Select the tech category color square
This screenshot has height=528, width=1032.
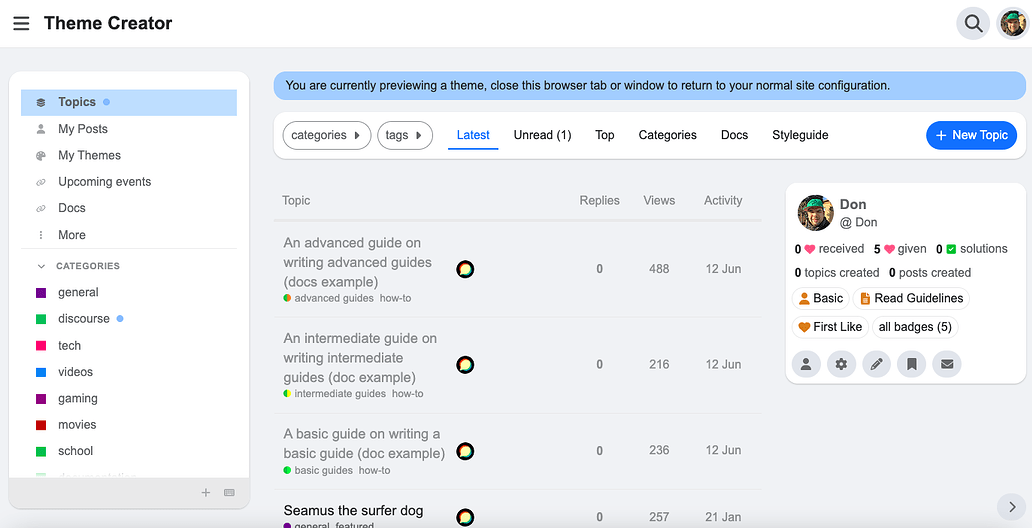pos(41,346)
